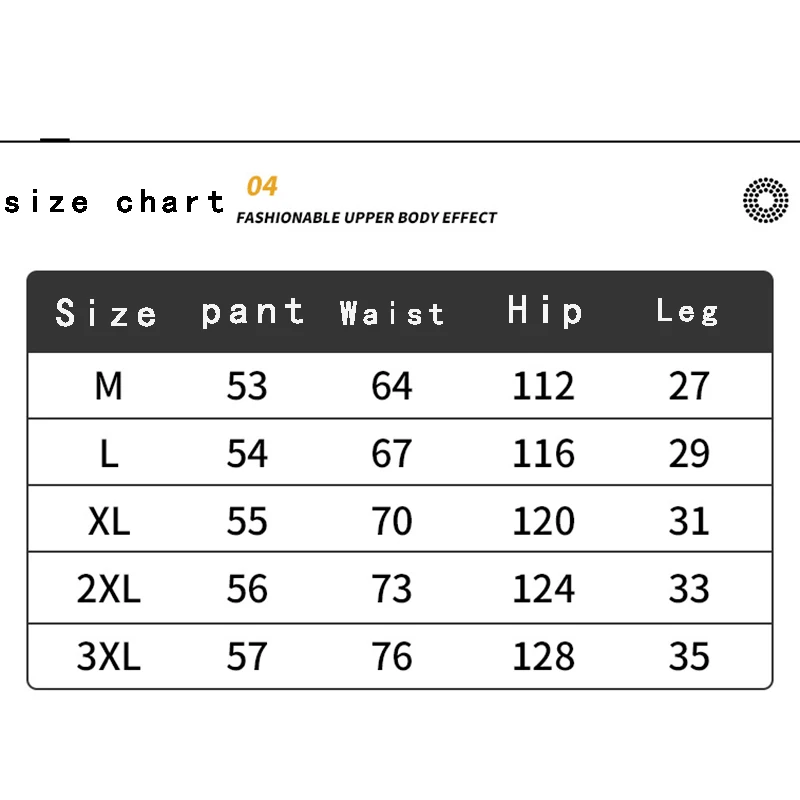Click the orange 04 number
Screen dimensions: 800x800
click(262, 186)
